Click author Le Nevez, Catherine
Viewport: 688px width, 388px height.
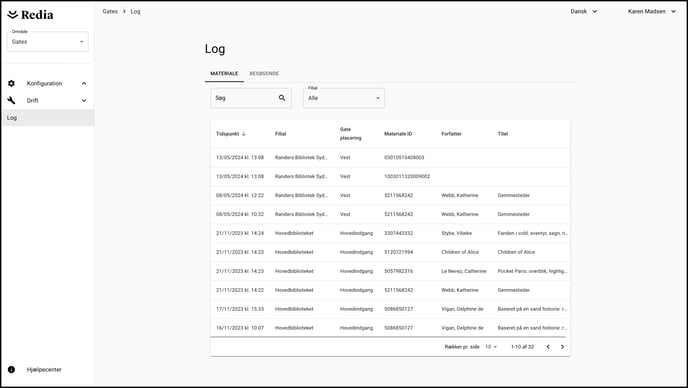[464, 271]
